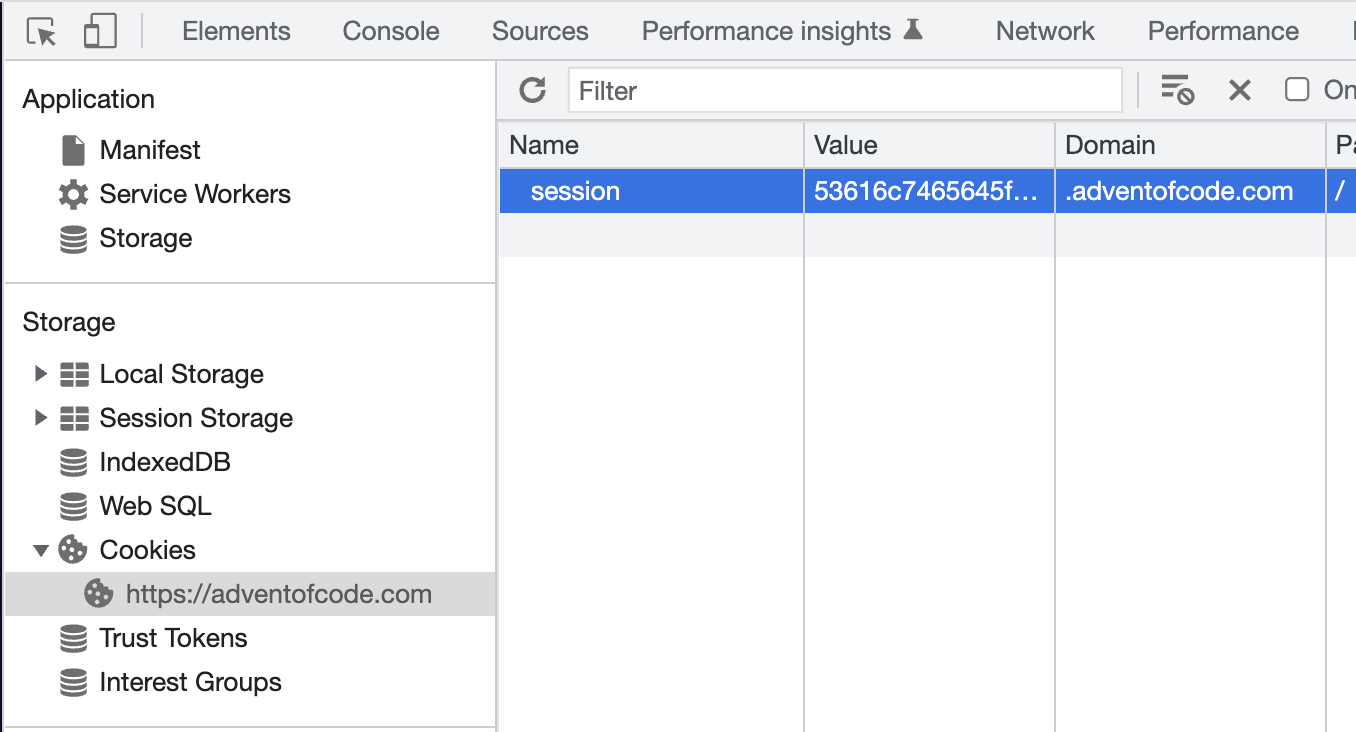Select the IndexedDB database icon
This screenshot has height=732, width=1356.
[73, 462]
